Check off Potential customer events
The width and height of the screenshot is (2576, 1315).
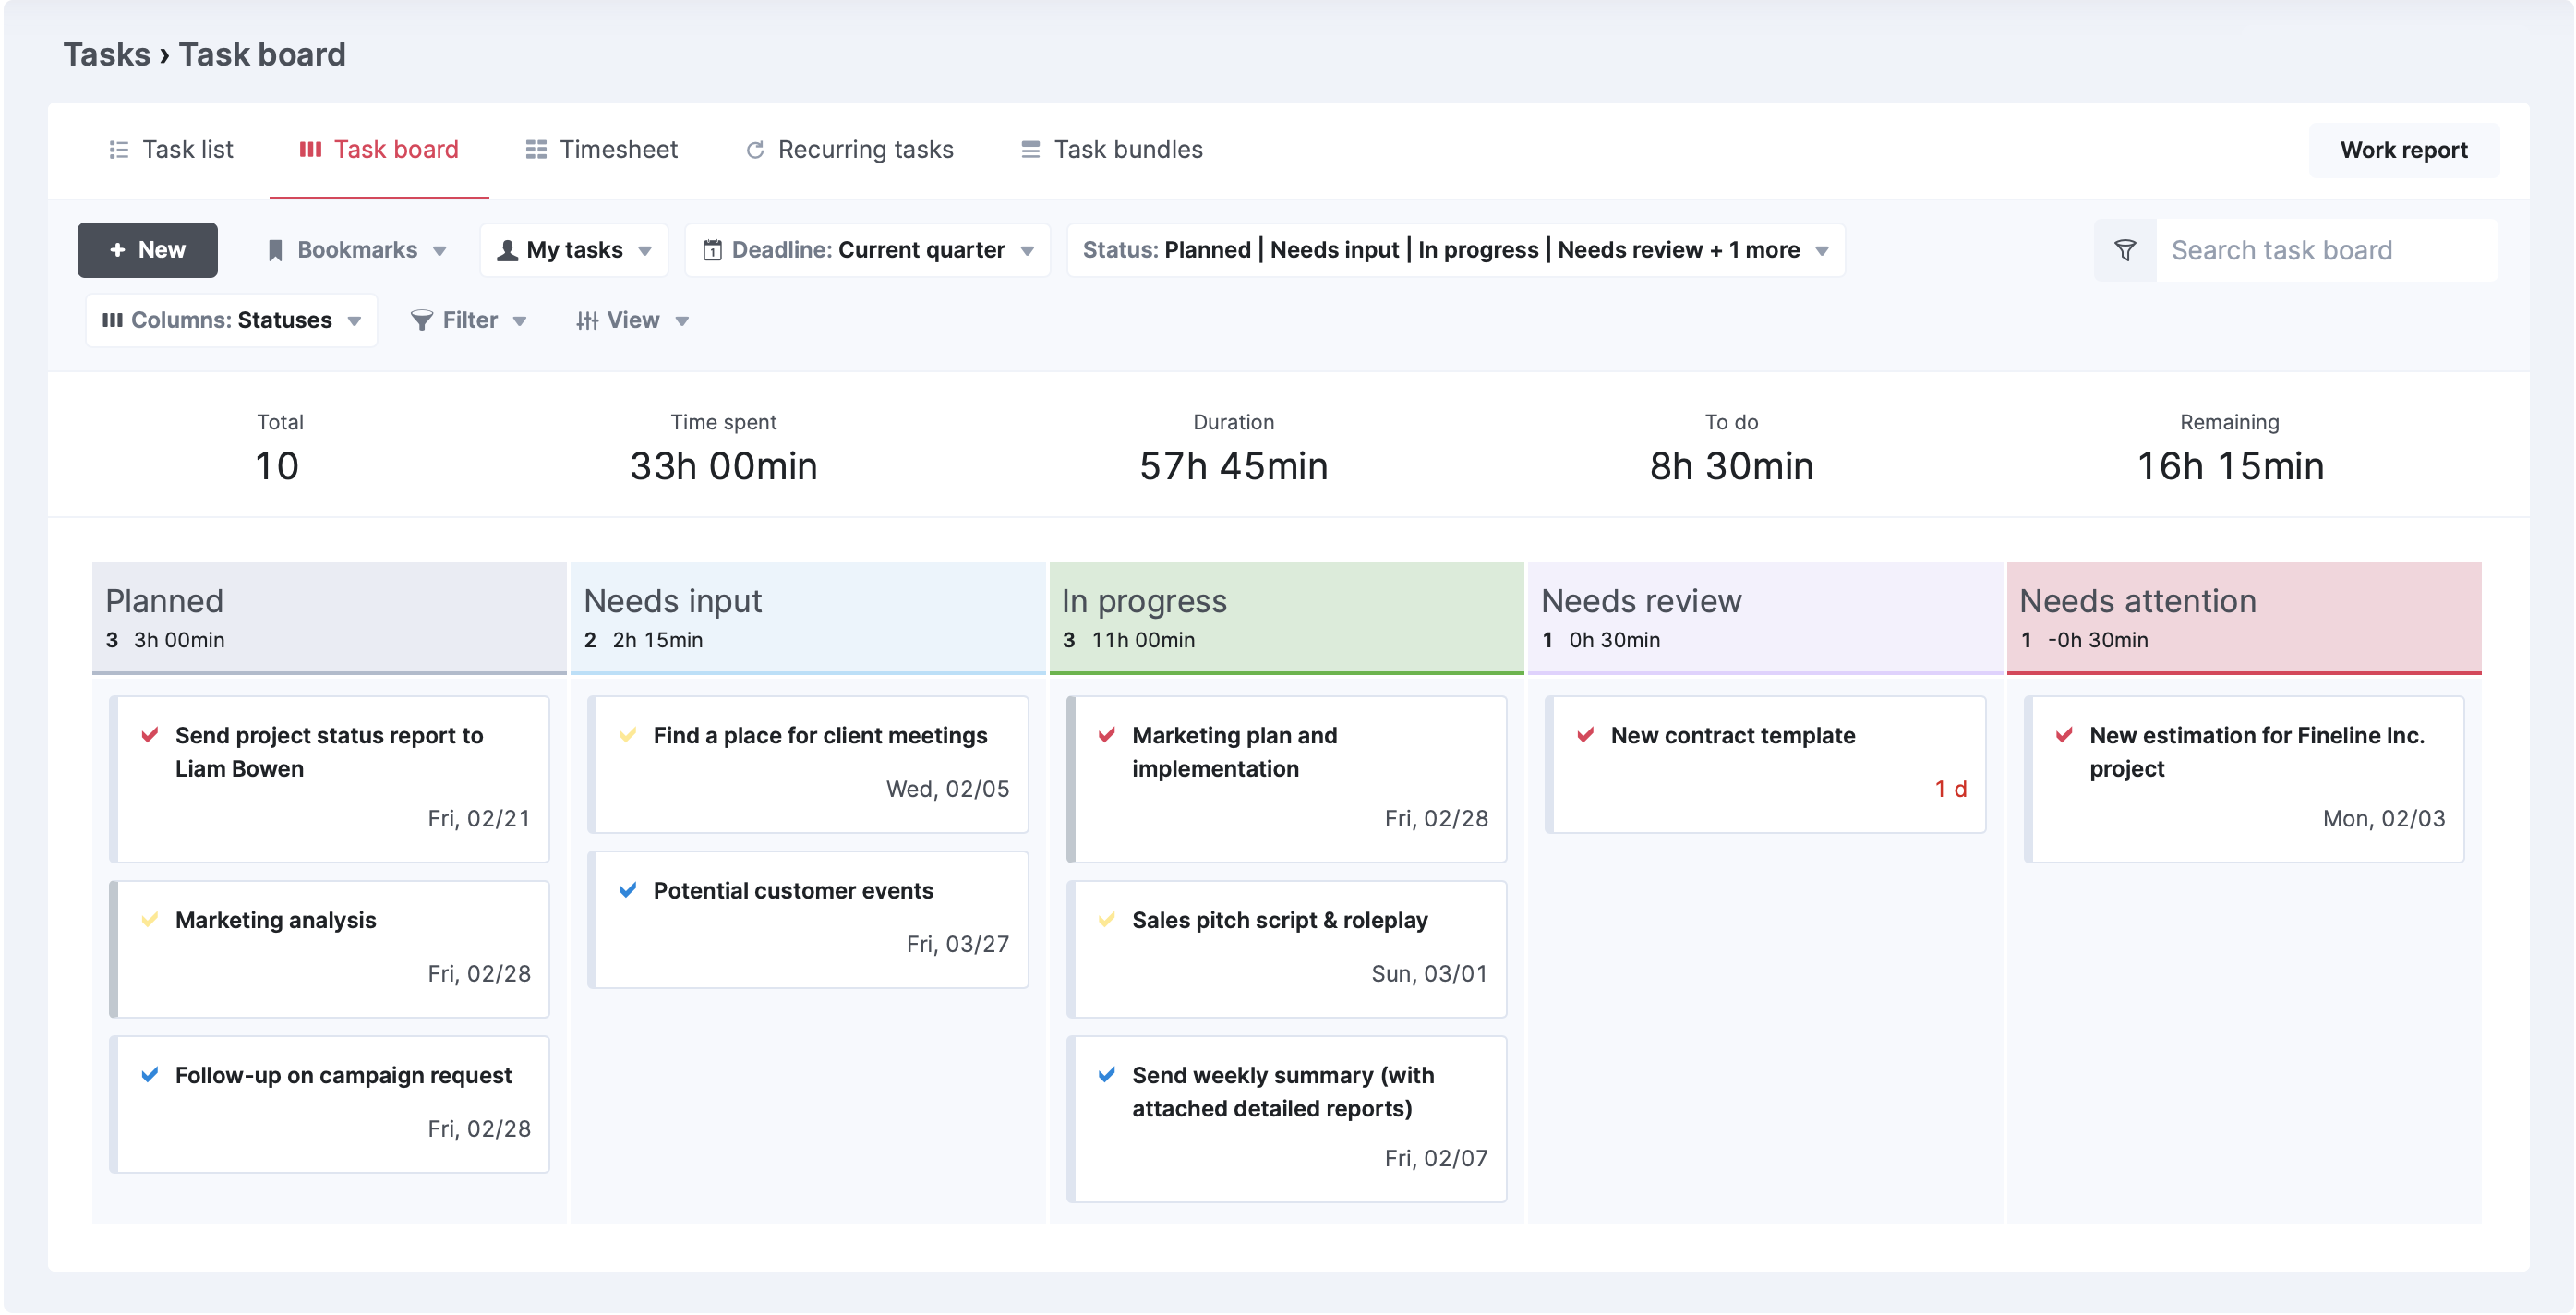628,890
